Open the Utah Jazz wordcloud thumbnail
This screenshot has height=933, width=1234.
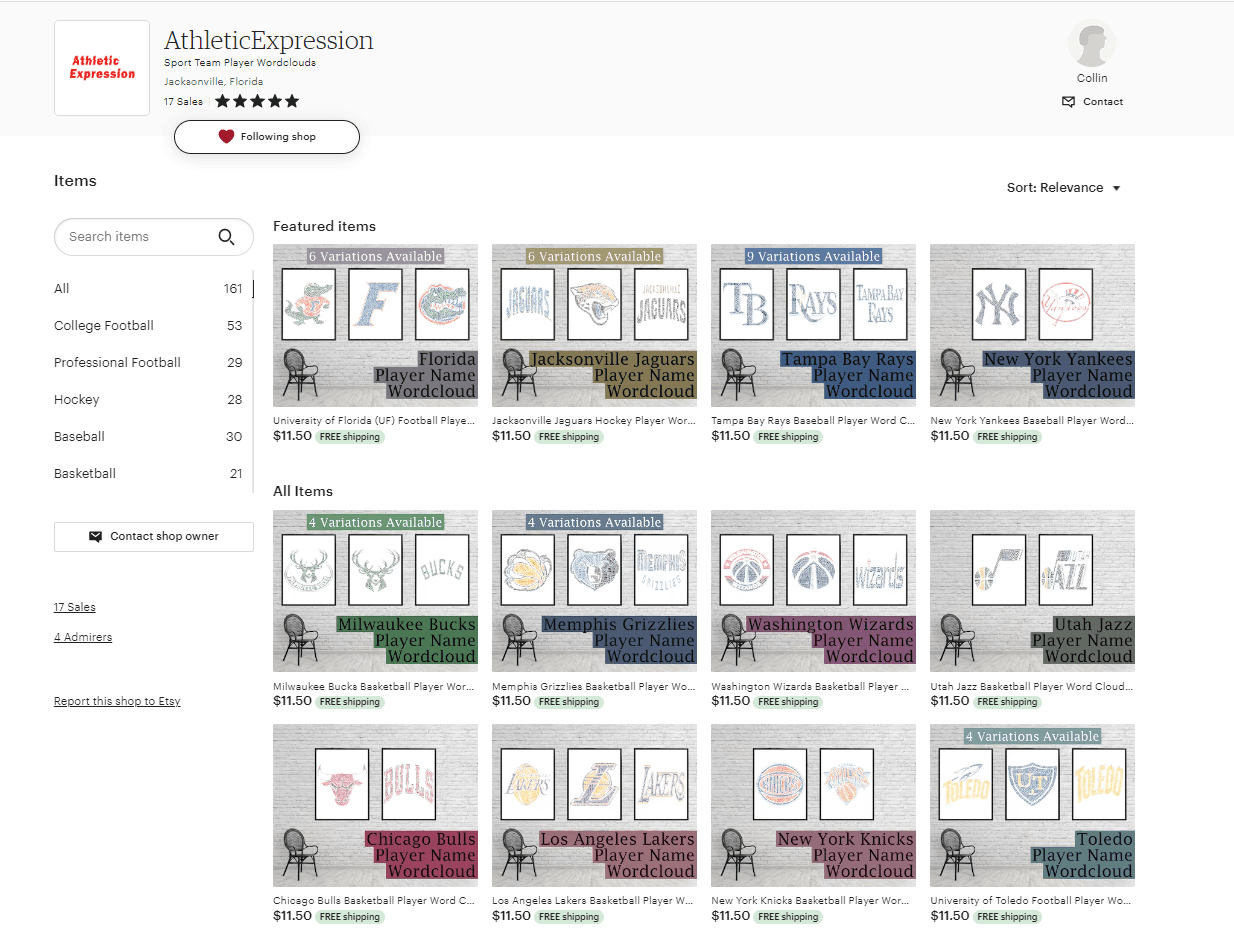tap(1032, 591)
